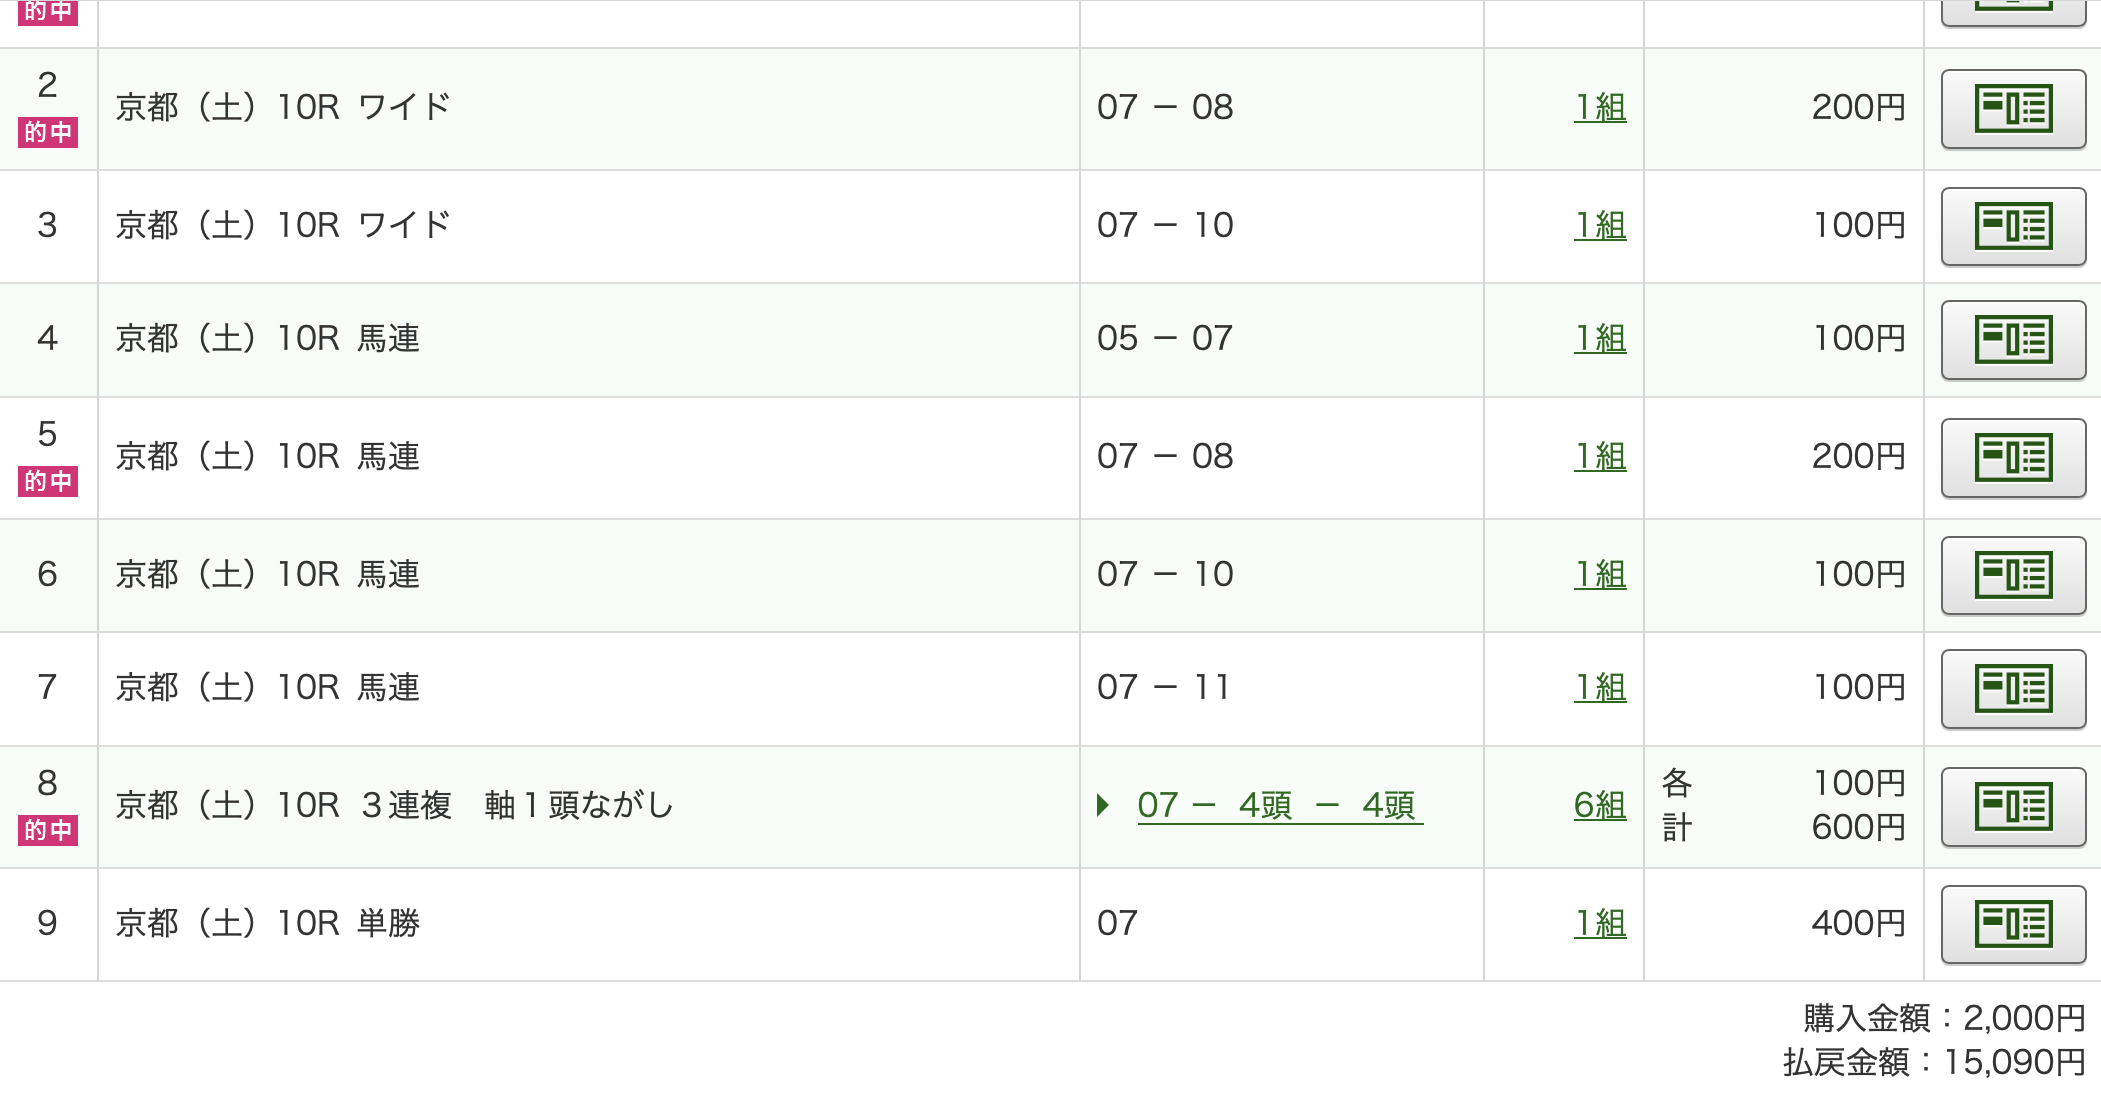Click the triangle arrow beside 07 − 4頭

[x=1103, y=805]
